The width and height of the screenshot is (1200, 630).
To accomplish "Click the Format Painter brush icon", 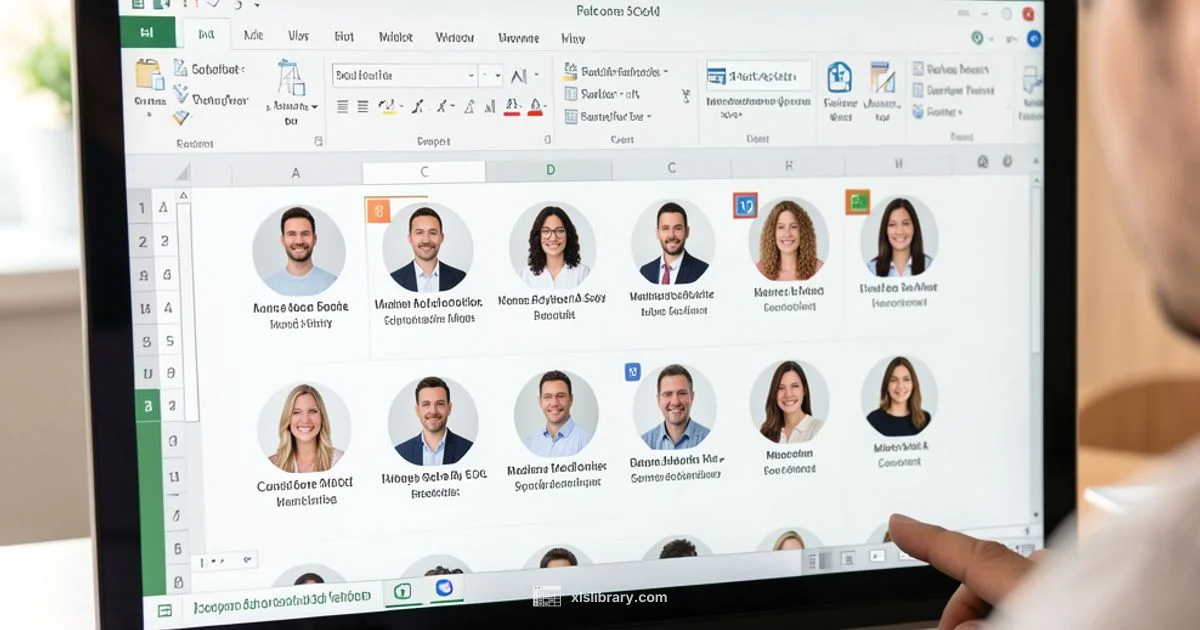I will 181,117.
